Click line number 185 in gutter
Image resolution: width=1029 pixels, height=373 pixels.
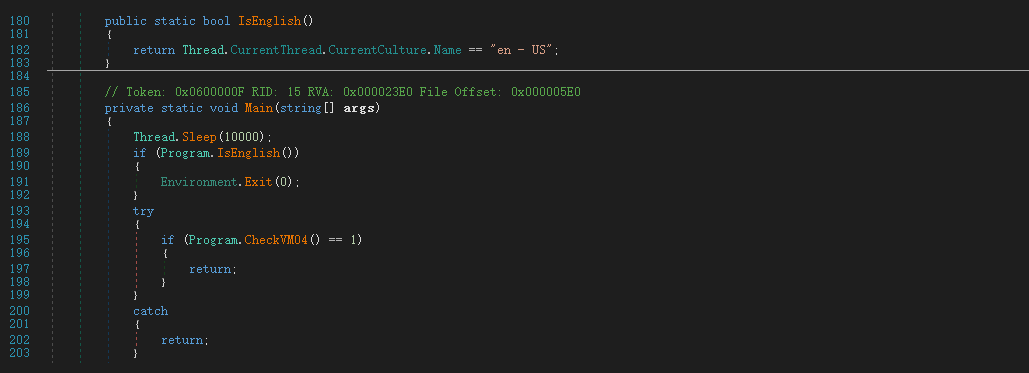(x=20, y=93)
